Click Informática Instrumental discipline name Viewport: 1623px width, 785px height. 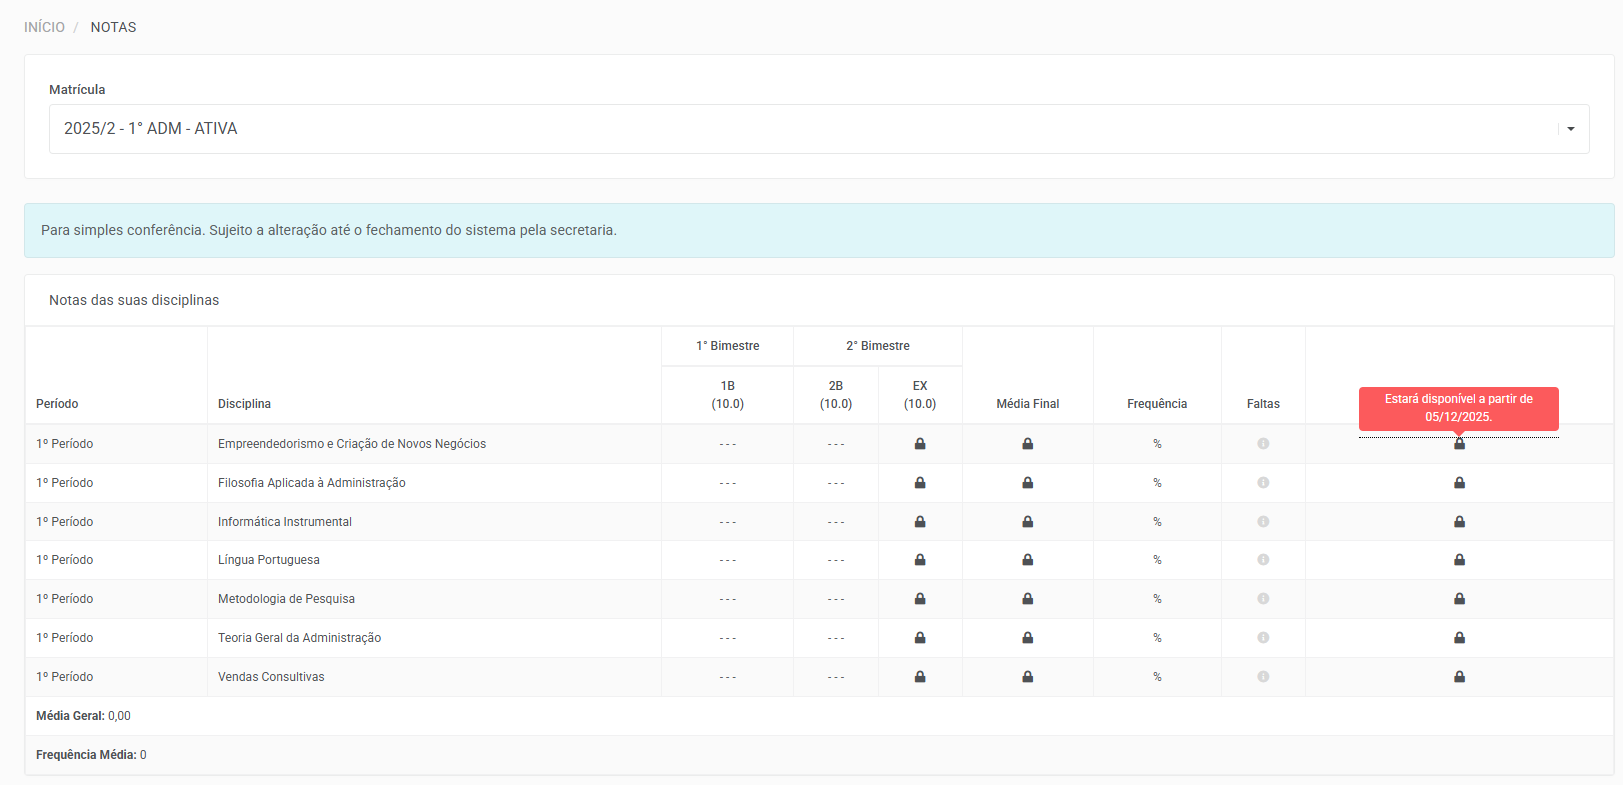click(x=285, y=522)
